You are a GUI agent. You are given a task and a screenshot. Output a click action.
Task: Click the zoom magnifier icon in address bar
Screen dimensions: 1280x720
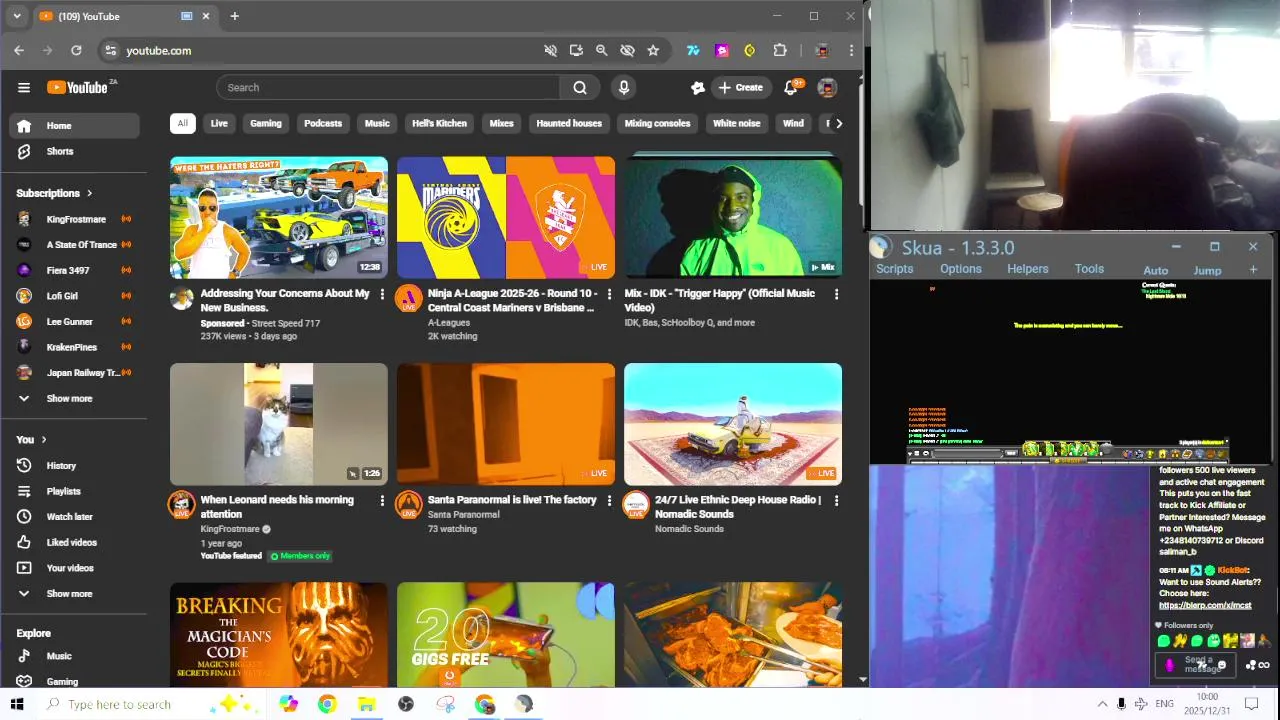601,50
